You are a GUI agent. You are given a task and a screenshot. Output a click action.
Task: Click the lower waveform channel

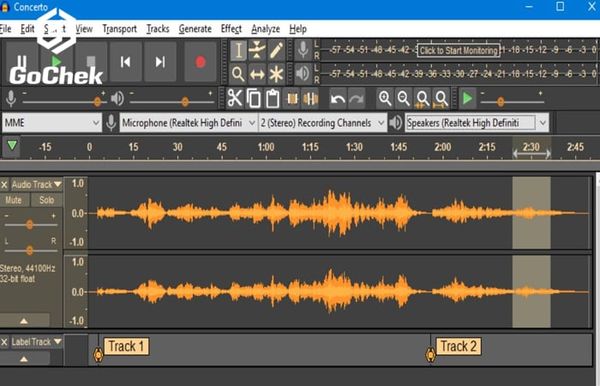click(340, 292)
